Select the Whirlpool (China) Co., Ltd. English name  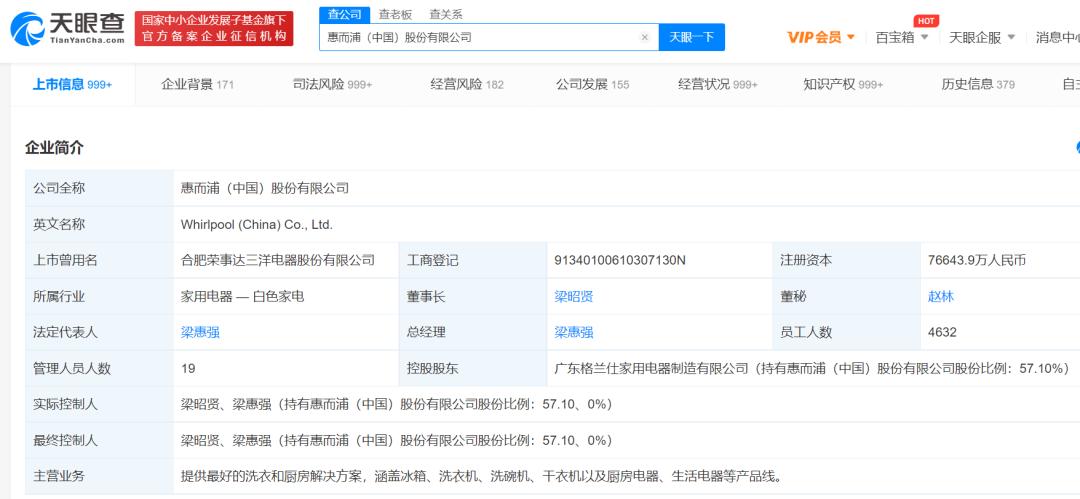(x=256, y=225)
